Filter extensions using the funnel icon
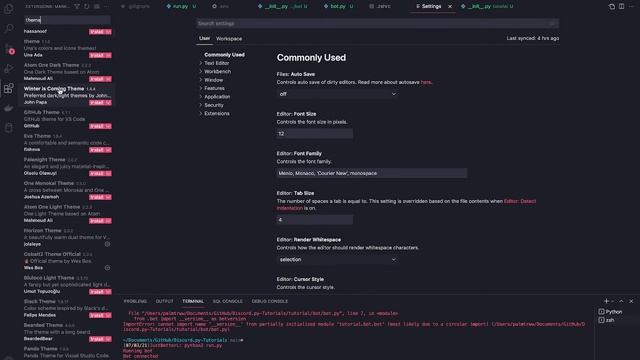This screenshot has height=360, width=640. pos(77,7)
